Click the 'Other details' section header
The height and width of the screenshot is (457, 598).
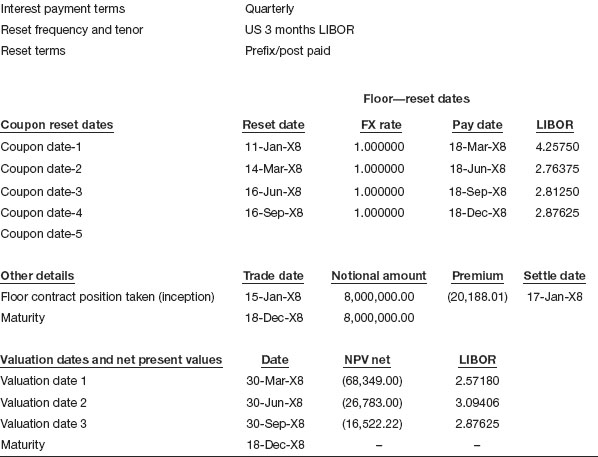[37, 276]
